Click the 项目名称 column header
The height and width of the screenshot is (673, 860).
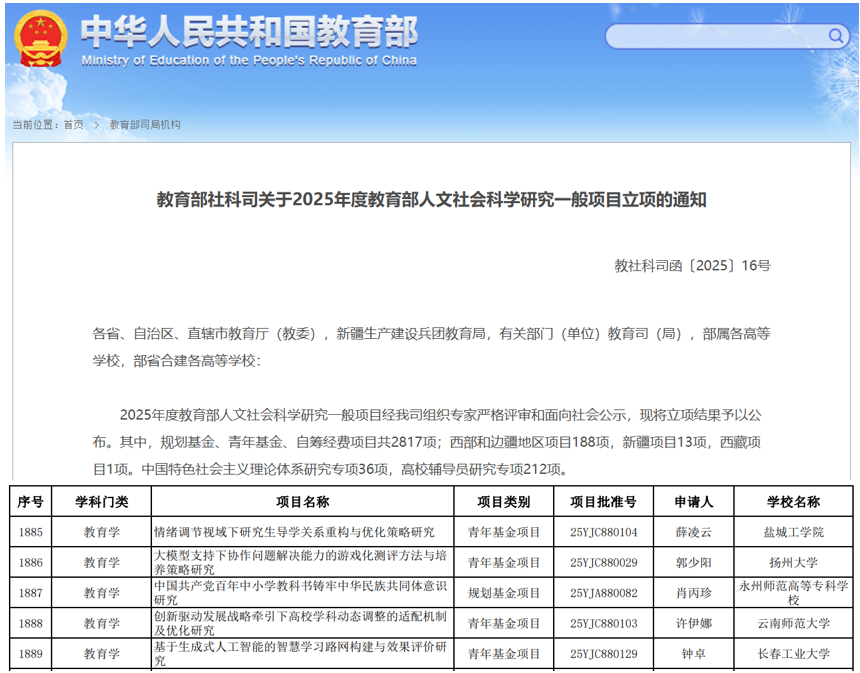[302, 502]
